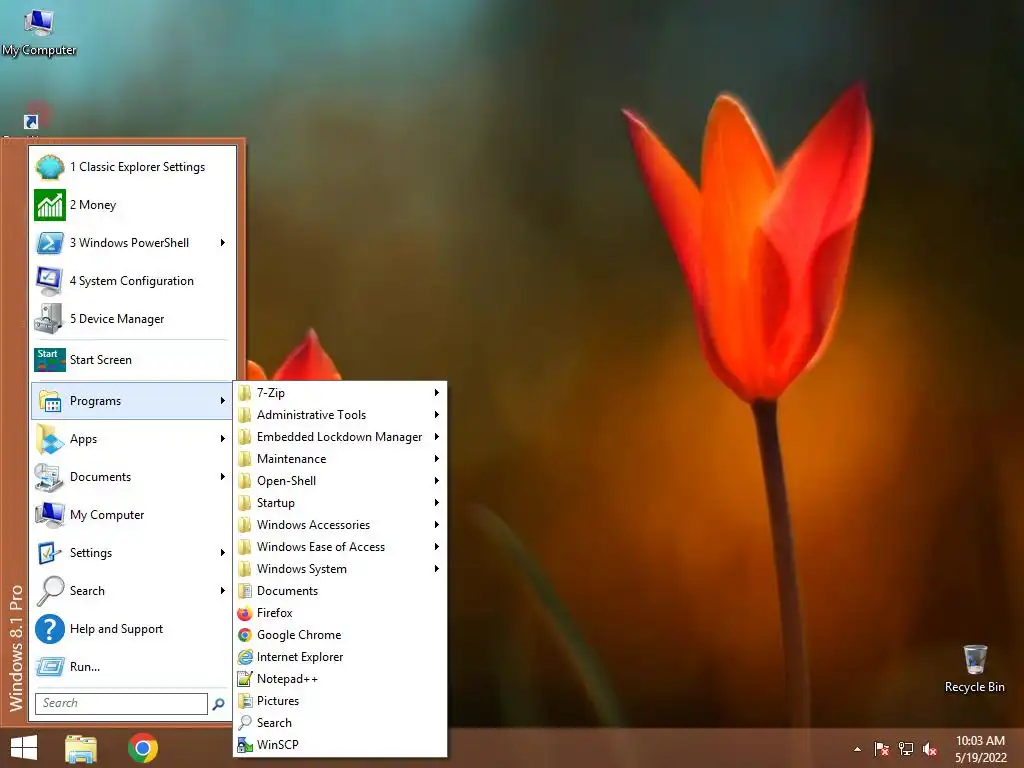Expand the 7-Zip folder arrow
The height and width of the screenshot is (768, 1024).
tap(437, 393)
